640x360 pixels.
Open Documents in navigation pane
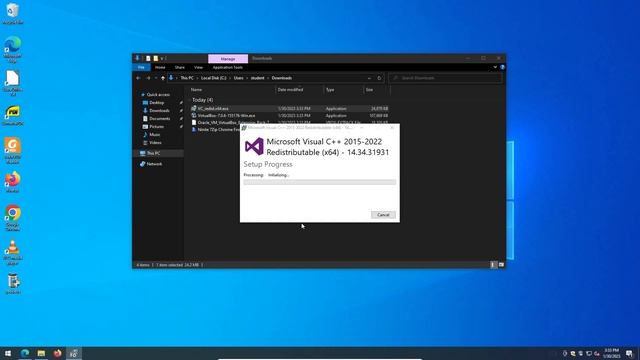click(x=159, y=118)
